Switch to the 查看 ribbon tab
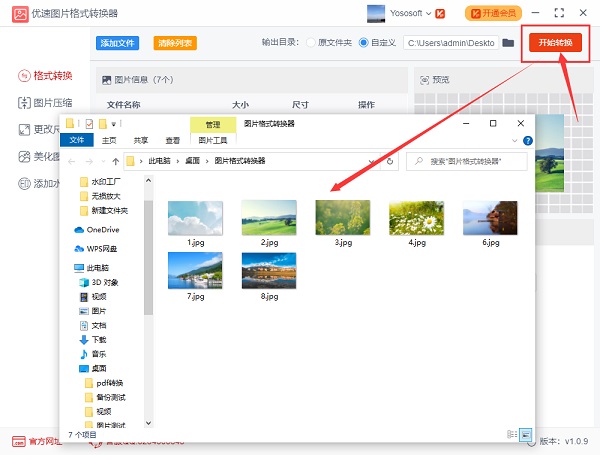Image resolution: width=600 pixels, height=455 pixels. 173,141
